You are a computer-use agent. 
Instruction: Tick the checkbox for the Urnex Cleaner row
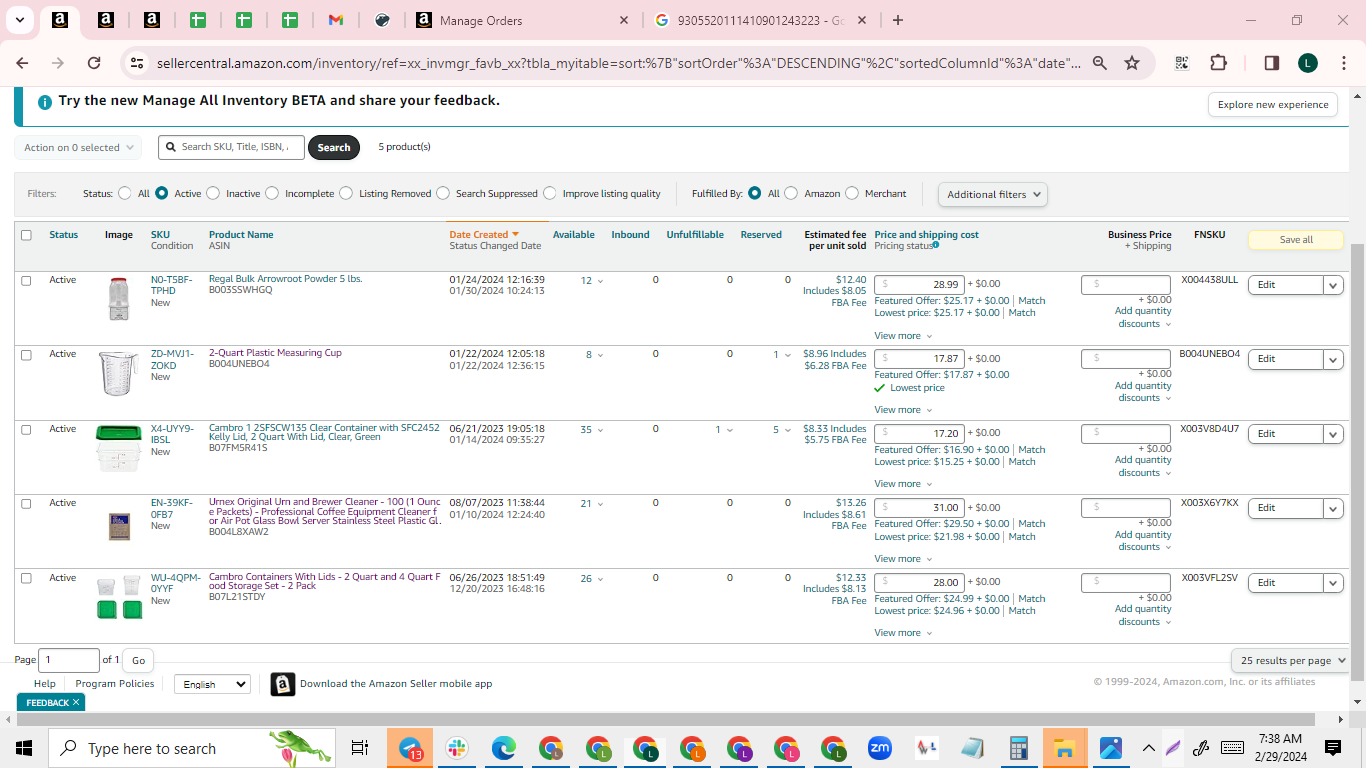point(27,504)
